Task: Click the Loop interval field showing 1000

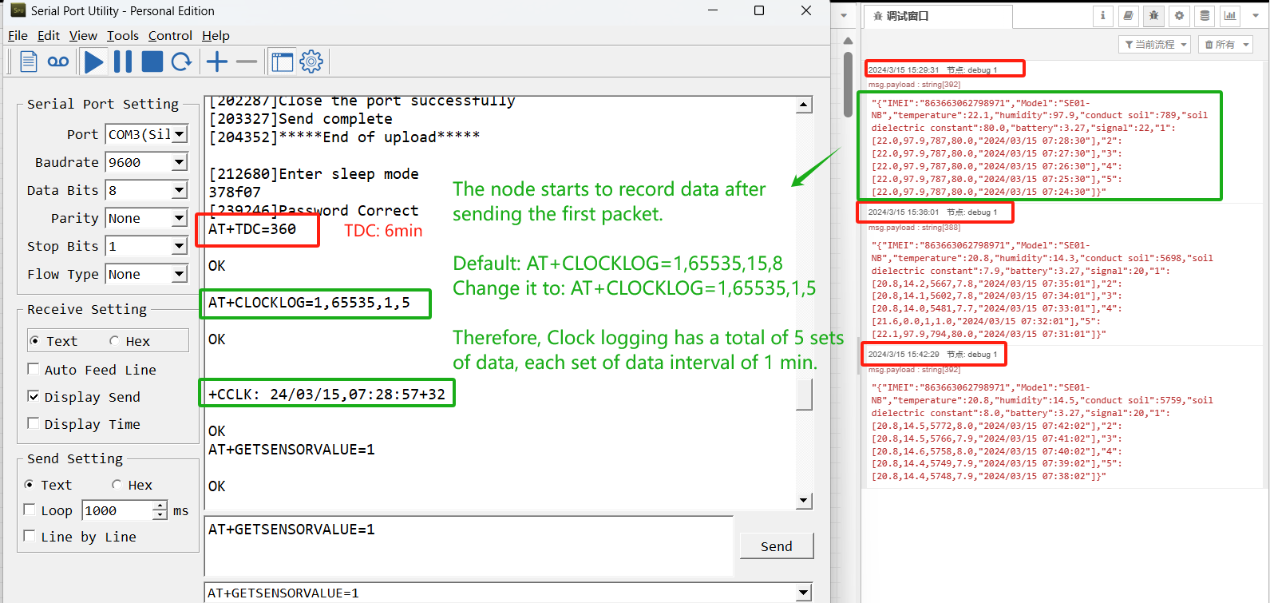Action: pos(117,510)
